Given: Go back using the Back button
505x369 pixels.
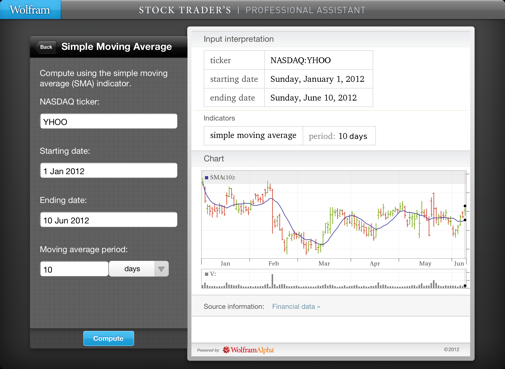Looking at the screenshot, I should [45, 47].
